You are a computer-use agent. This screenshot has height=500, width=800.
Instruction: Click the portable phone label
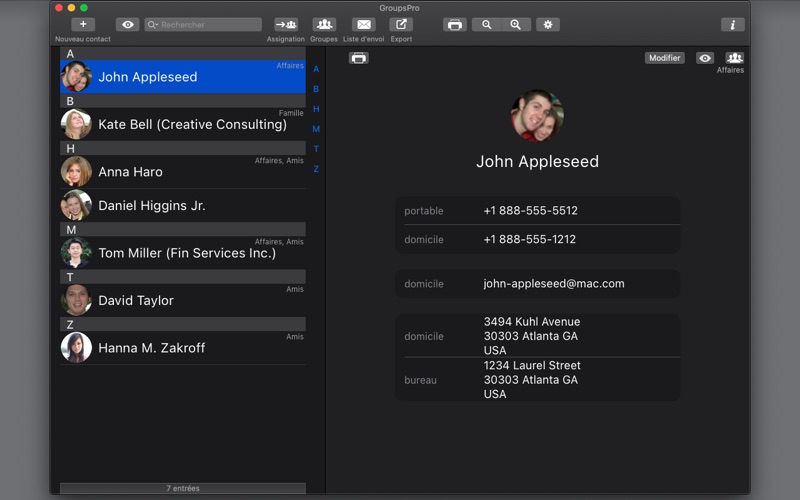pyautogui.click(x=424, y=211)
